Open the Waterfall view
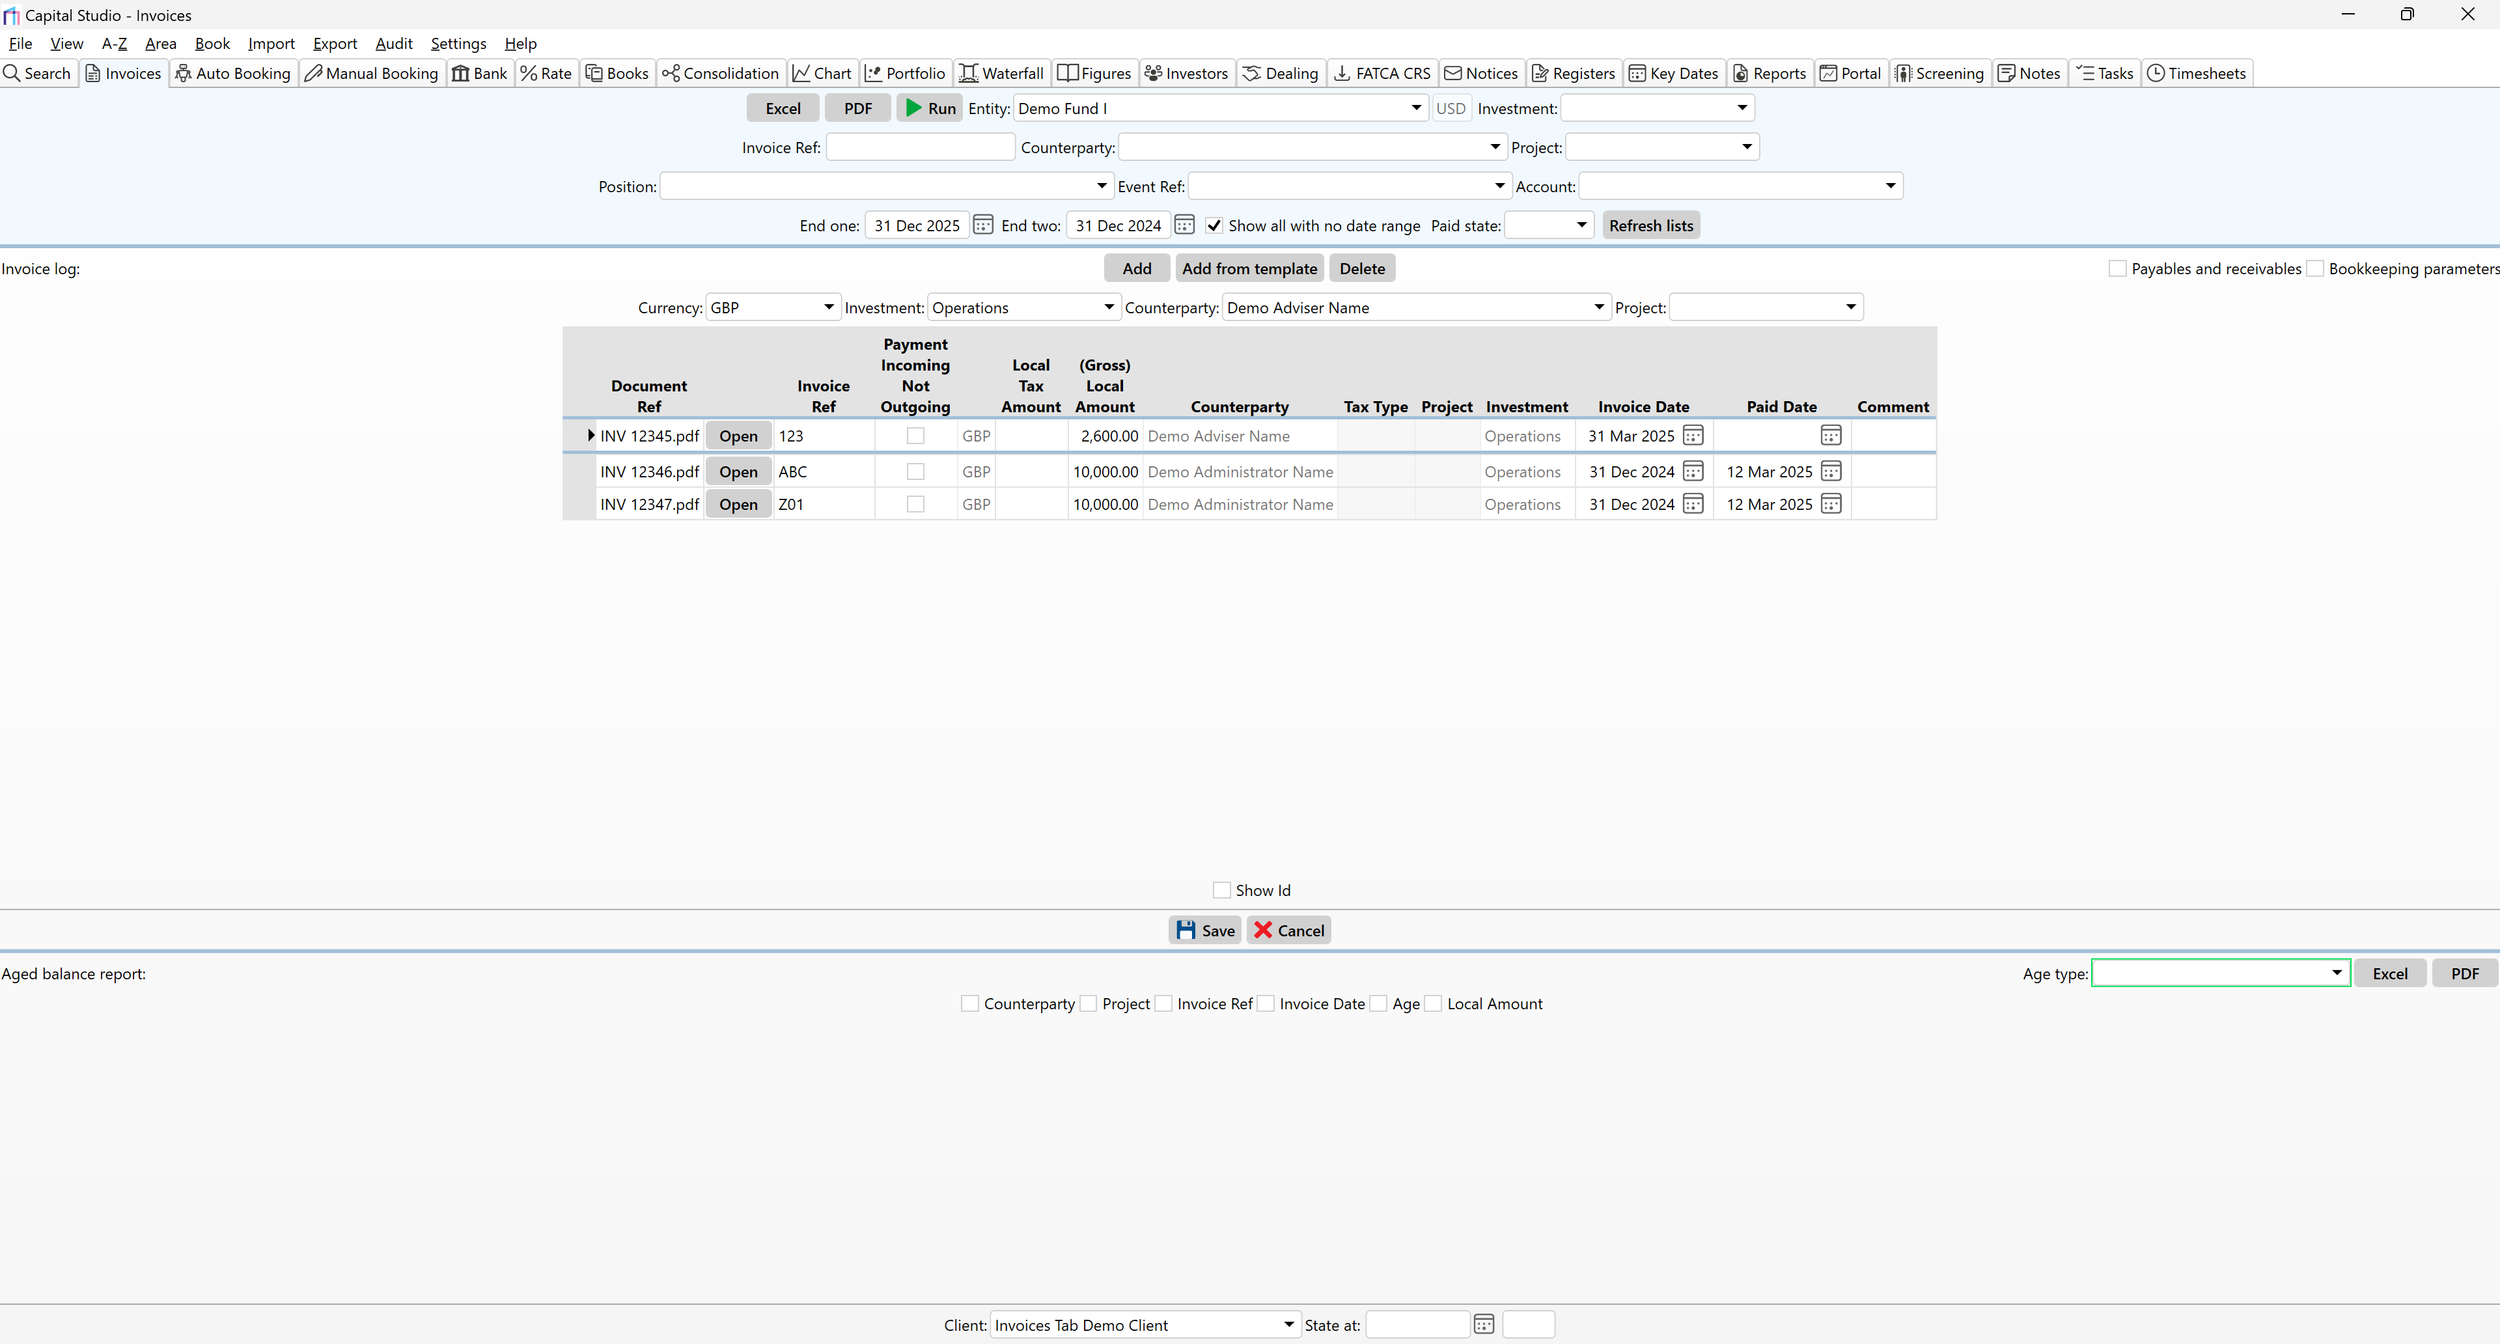 (x=1000, y=73)
